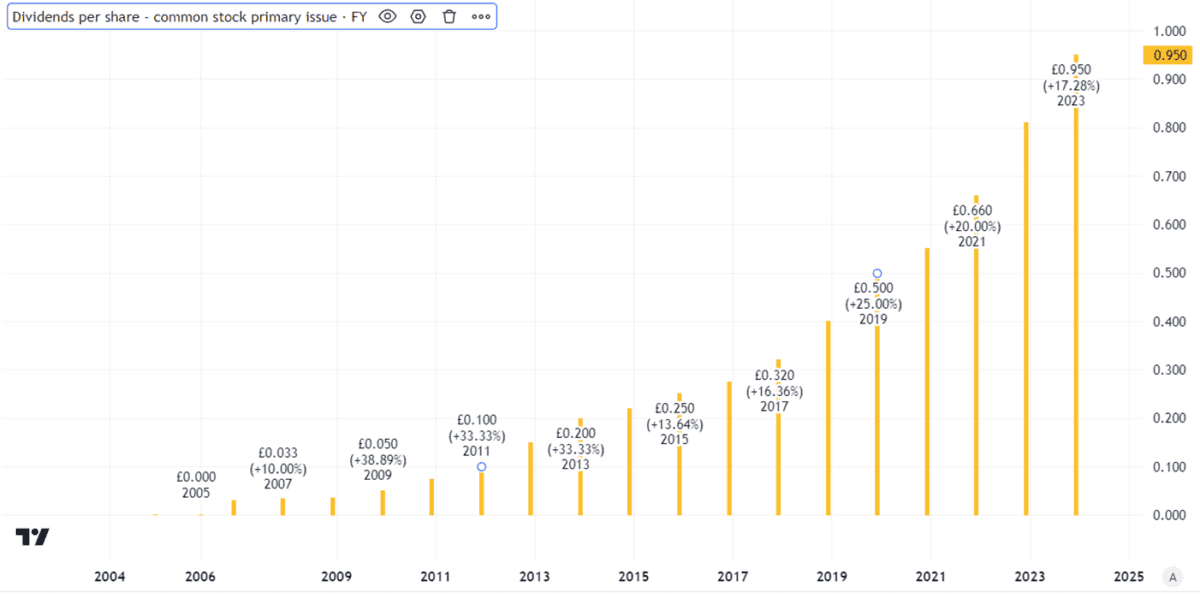
Task: Click blue circle marker on 2011 bar
Action: [x=481, y=467]
